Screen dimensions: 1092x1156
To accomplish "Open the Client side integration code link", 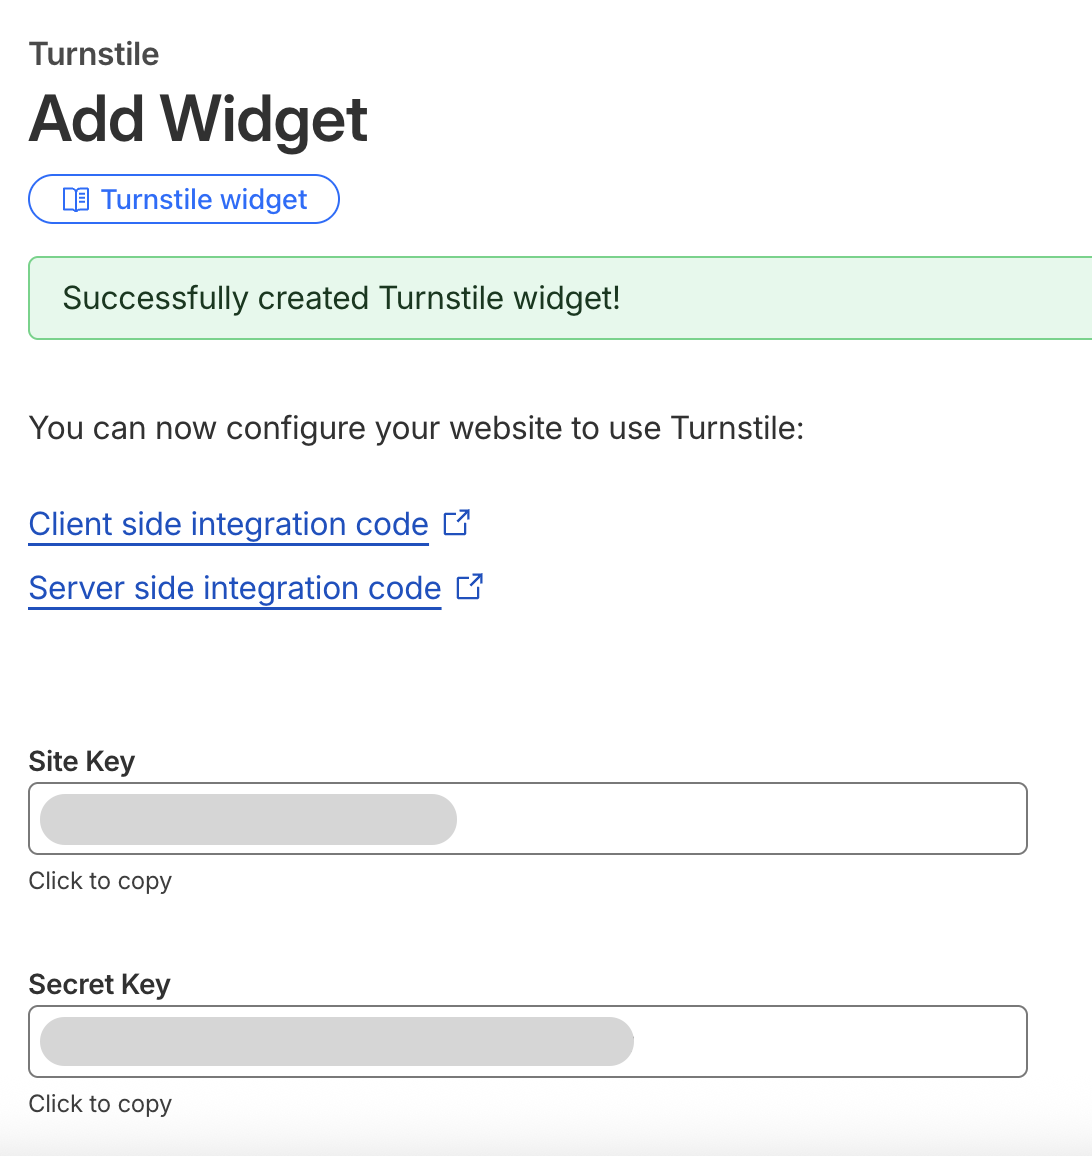I will (228, 524).
